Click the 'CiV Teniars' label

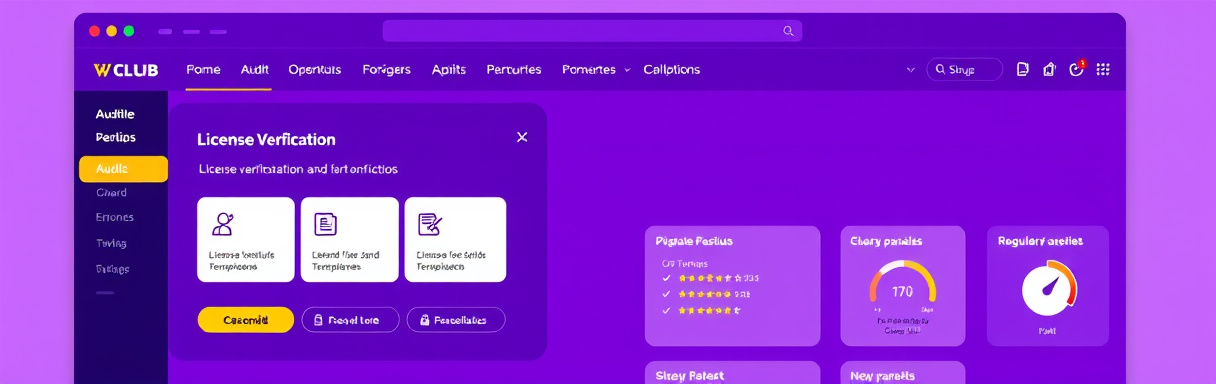pos(685,263)
